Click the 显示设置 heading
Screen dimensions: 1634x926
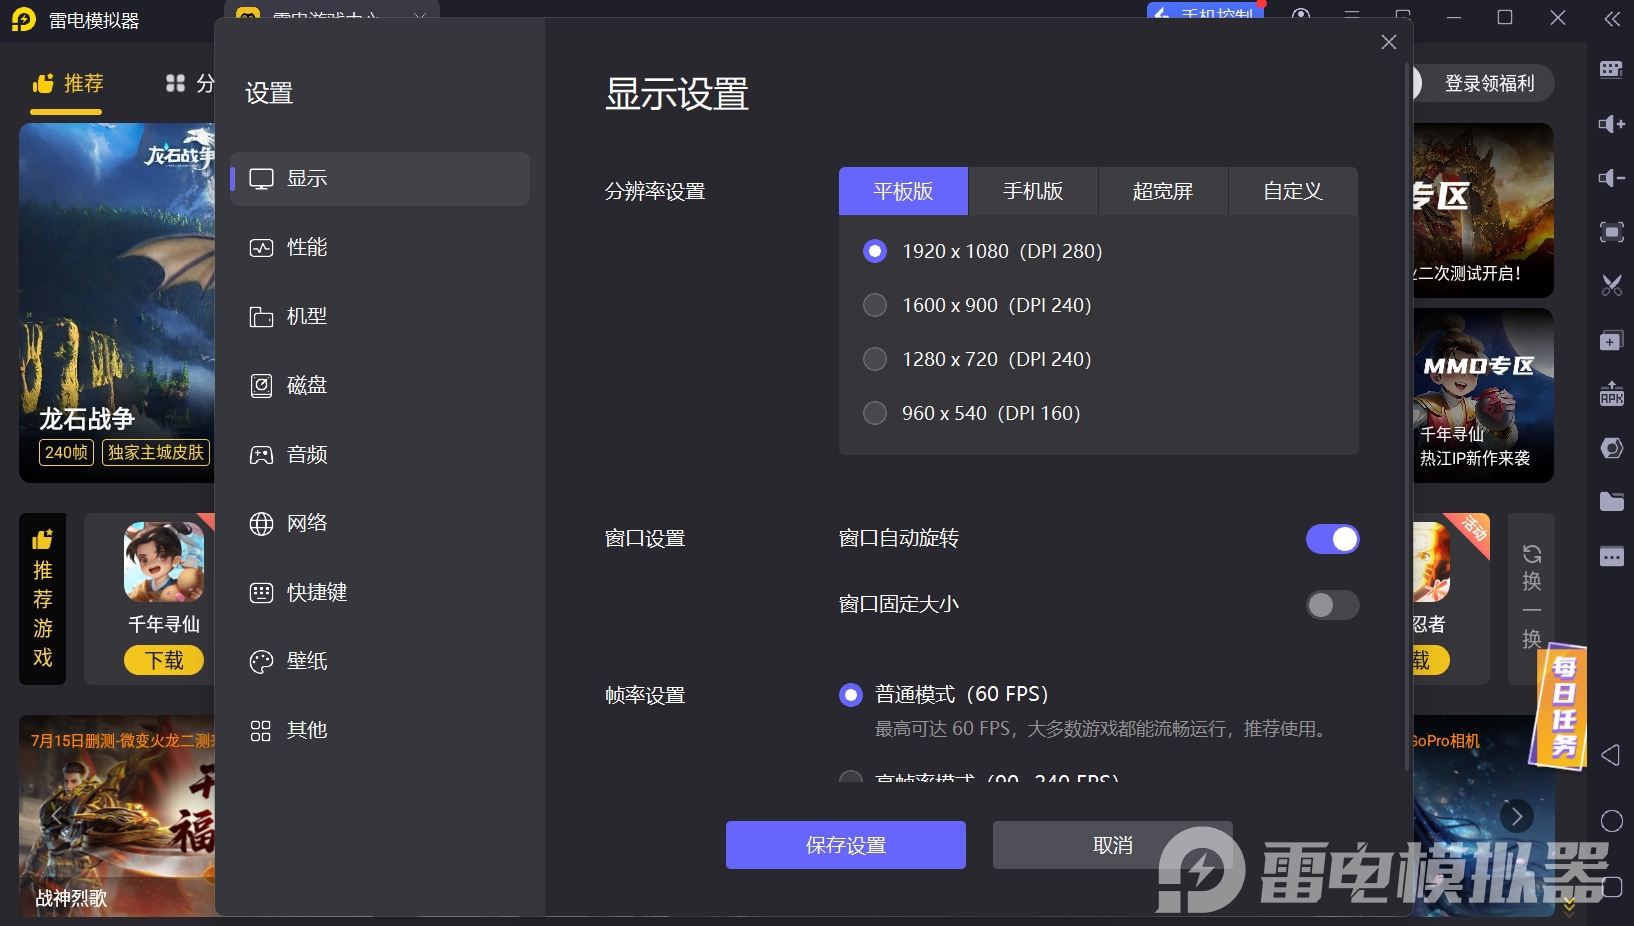(677, 94)
